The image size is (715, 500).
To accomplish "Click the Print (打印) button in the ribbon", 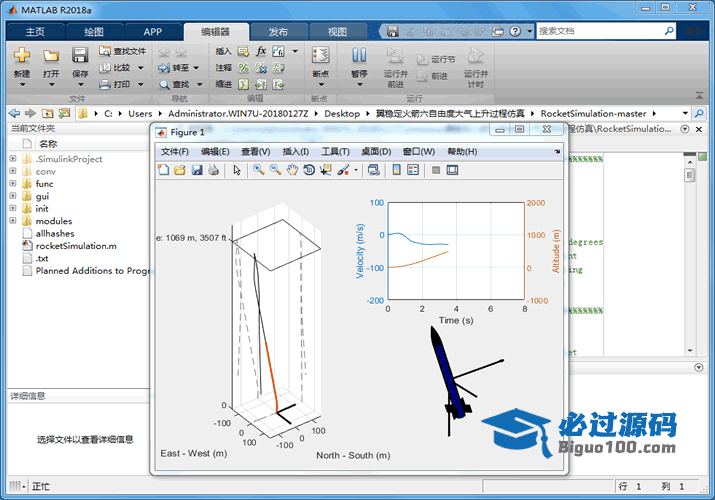I will click(115, 84).
